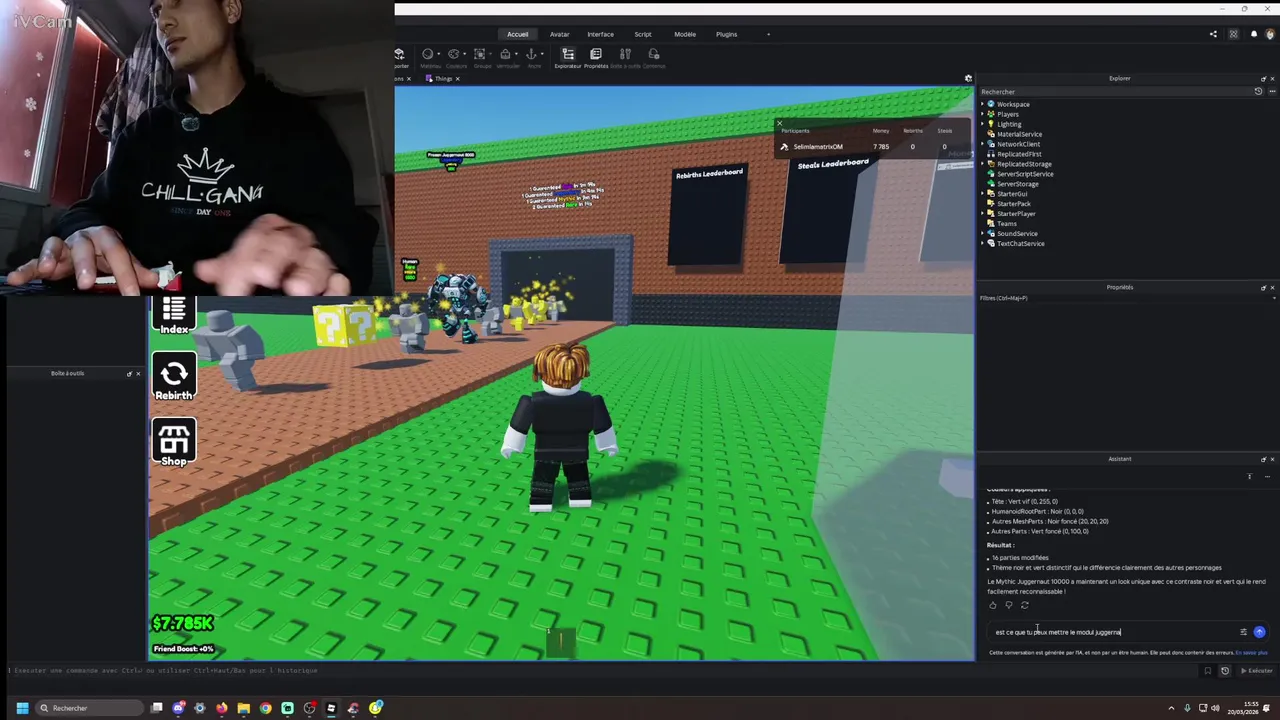This screenshot has height=720, width=1280.
Task: Expand the StarterPlayer tree node
Action: [983, 214]
